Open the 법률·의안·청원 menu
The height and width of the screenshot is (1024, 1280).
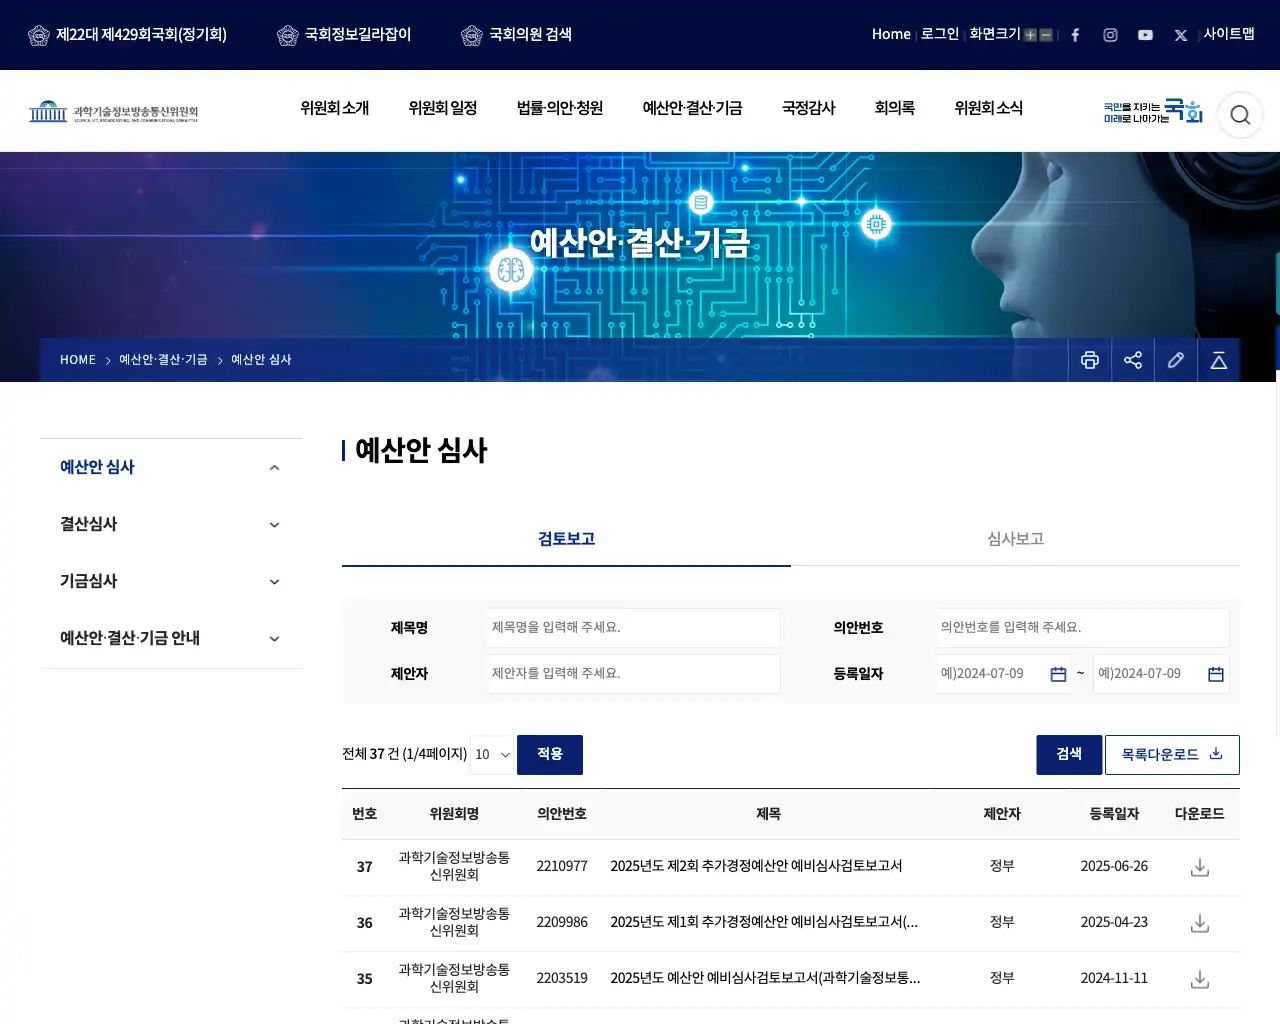pos(560,108)
